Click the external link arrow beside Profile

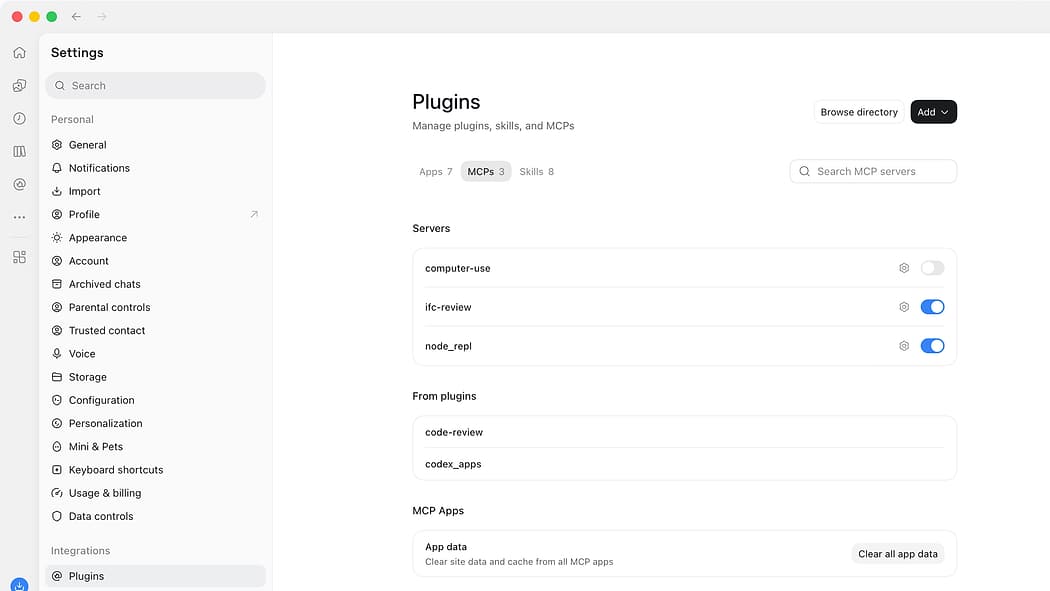point(254,214)
